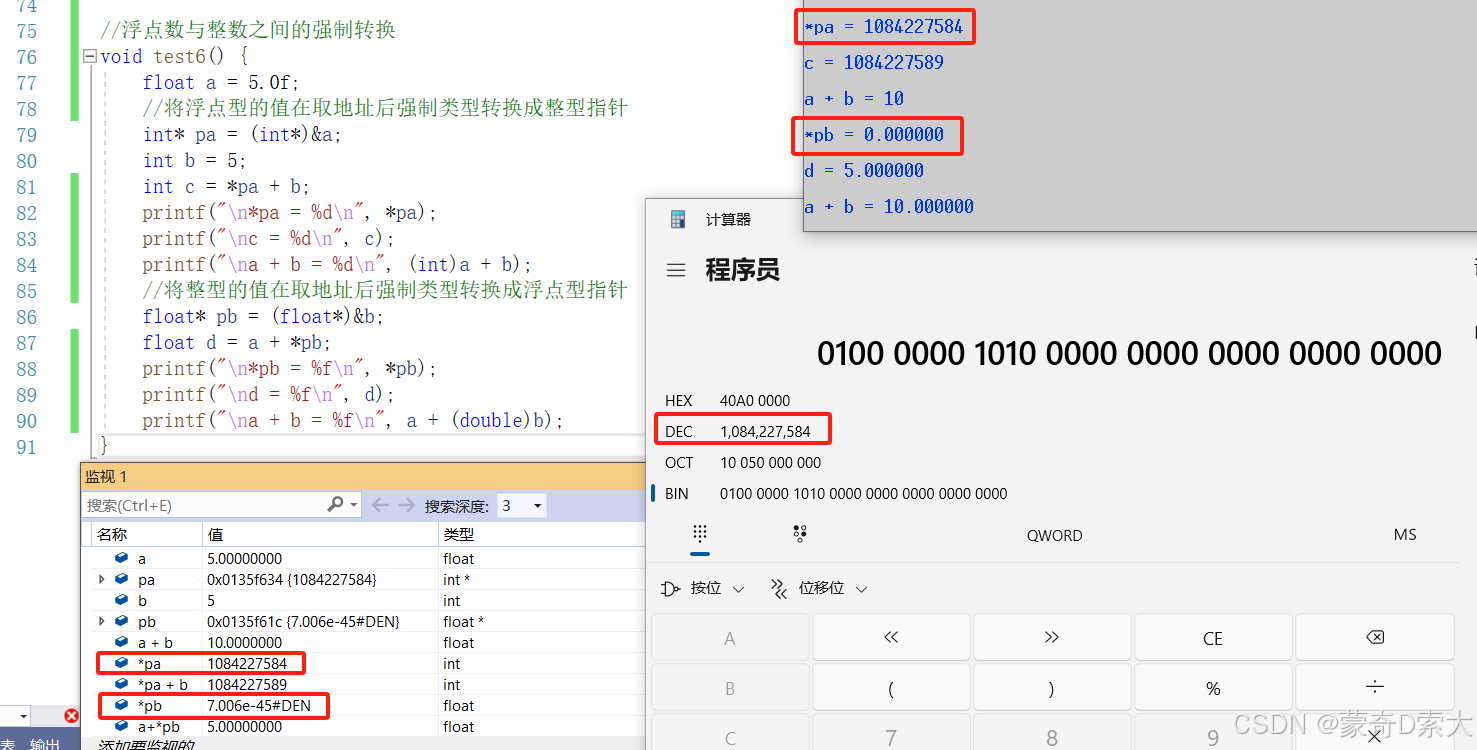Click the 8 key in calculator

coord(1052,733)
